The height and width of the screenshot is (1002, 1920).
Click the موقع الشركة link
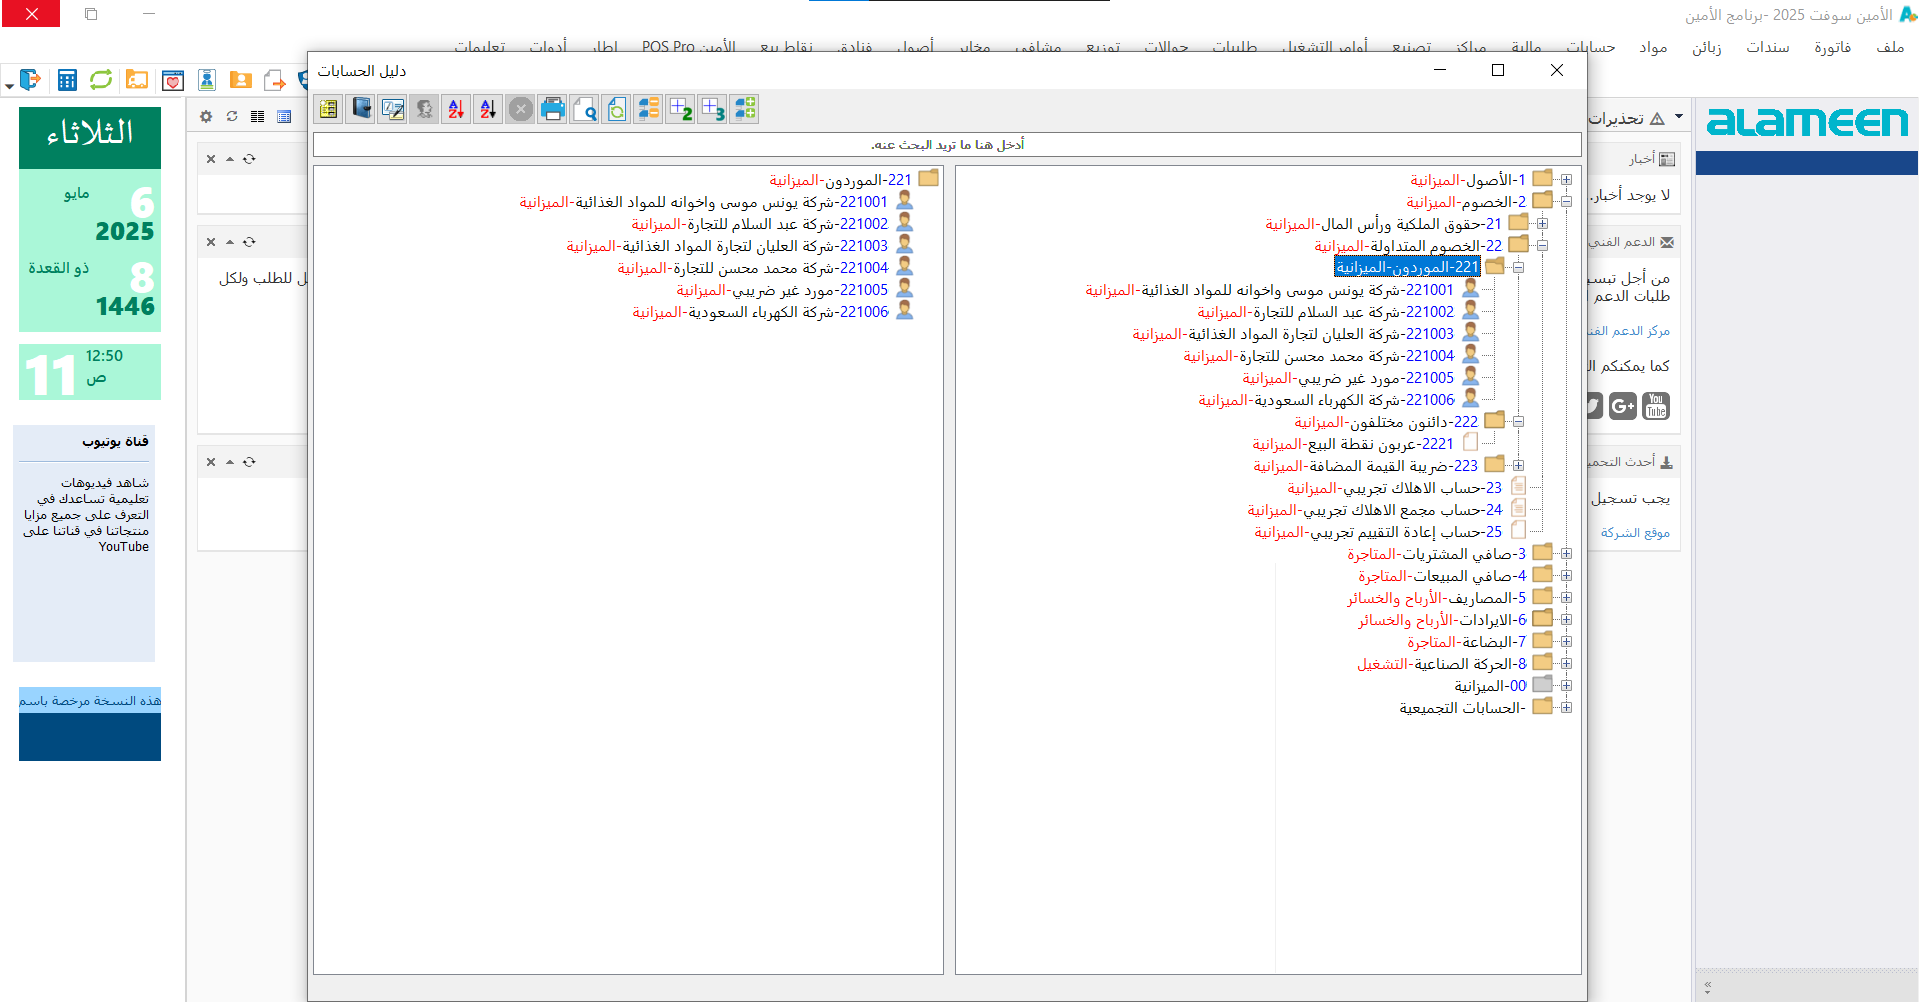tap(1635, 533)
